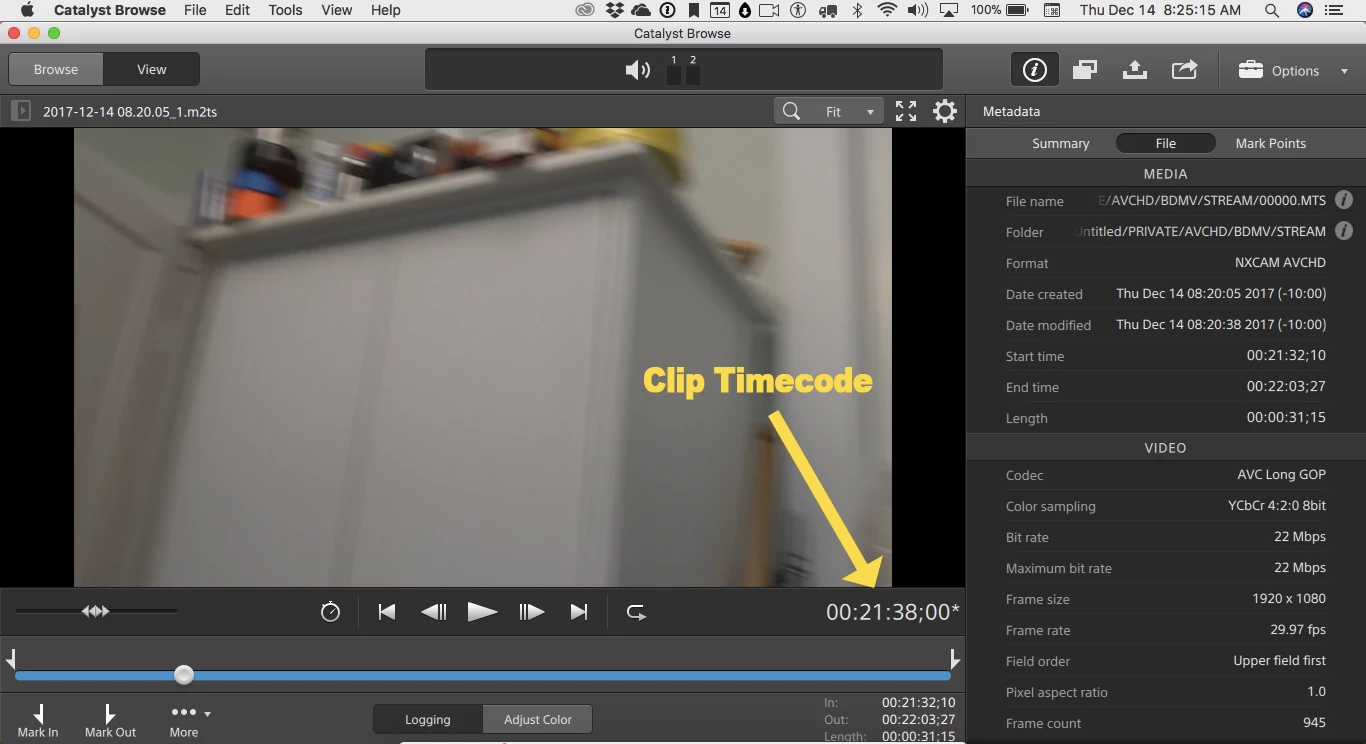Open system volume menu bar icon
The width and height of the screenshot is (1366, 744).
pos(917,10)
